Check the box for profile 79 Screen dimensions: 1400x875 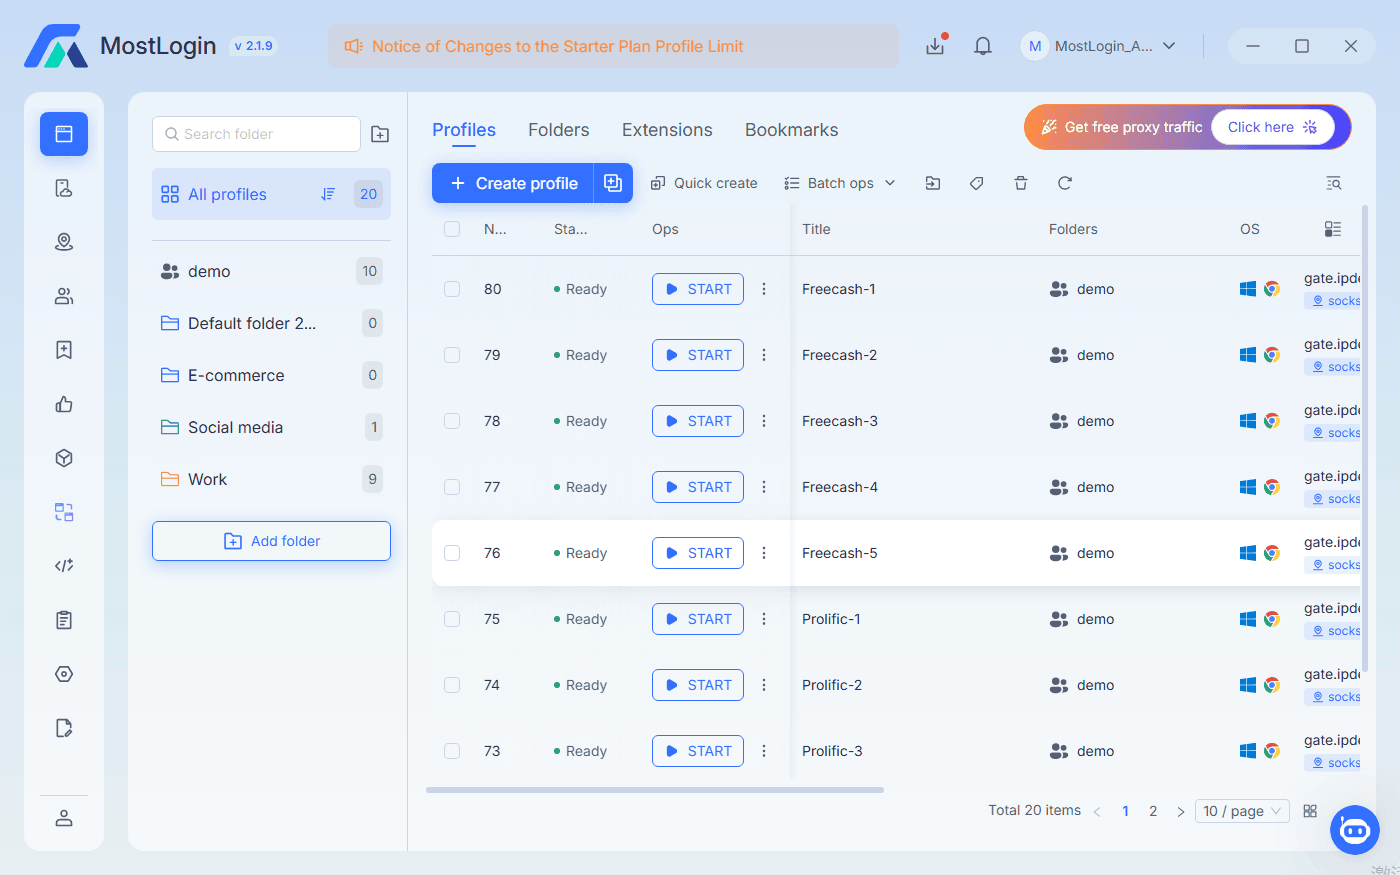pyautogui.click(x=452, y=355)
